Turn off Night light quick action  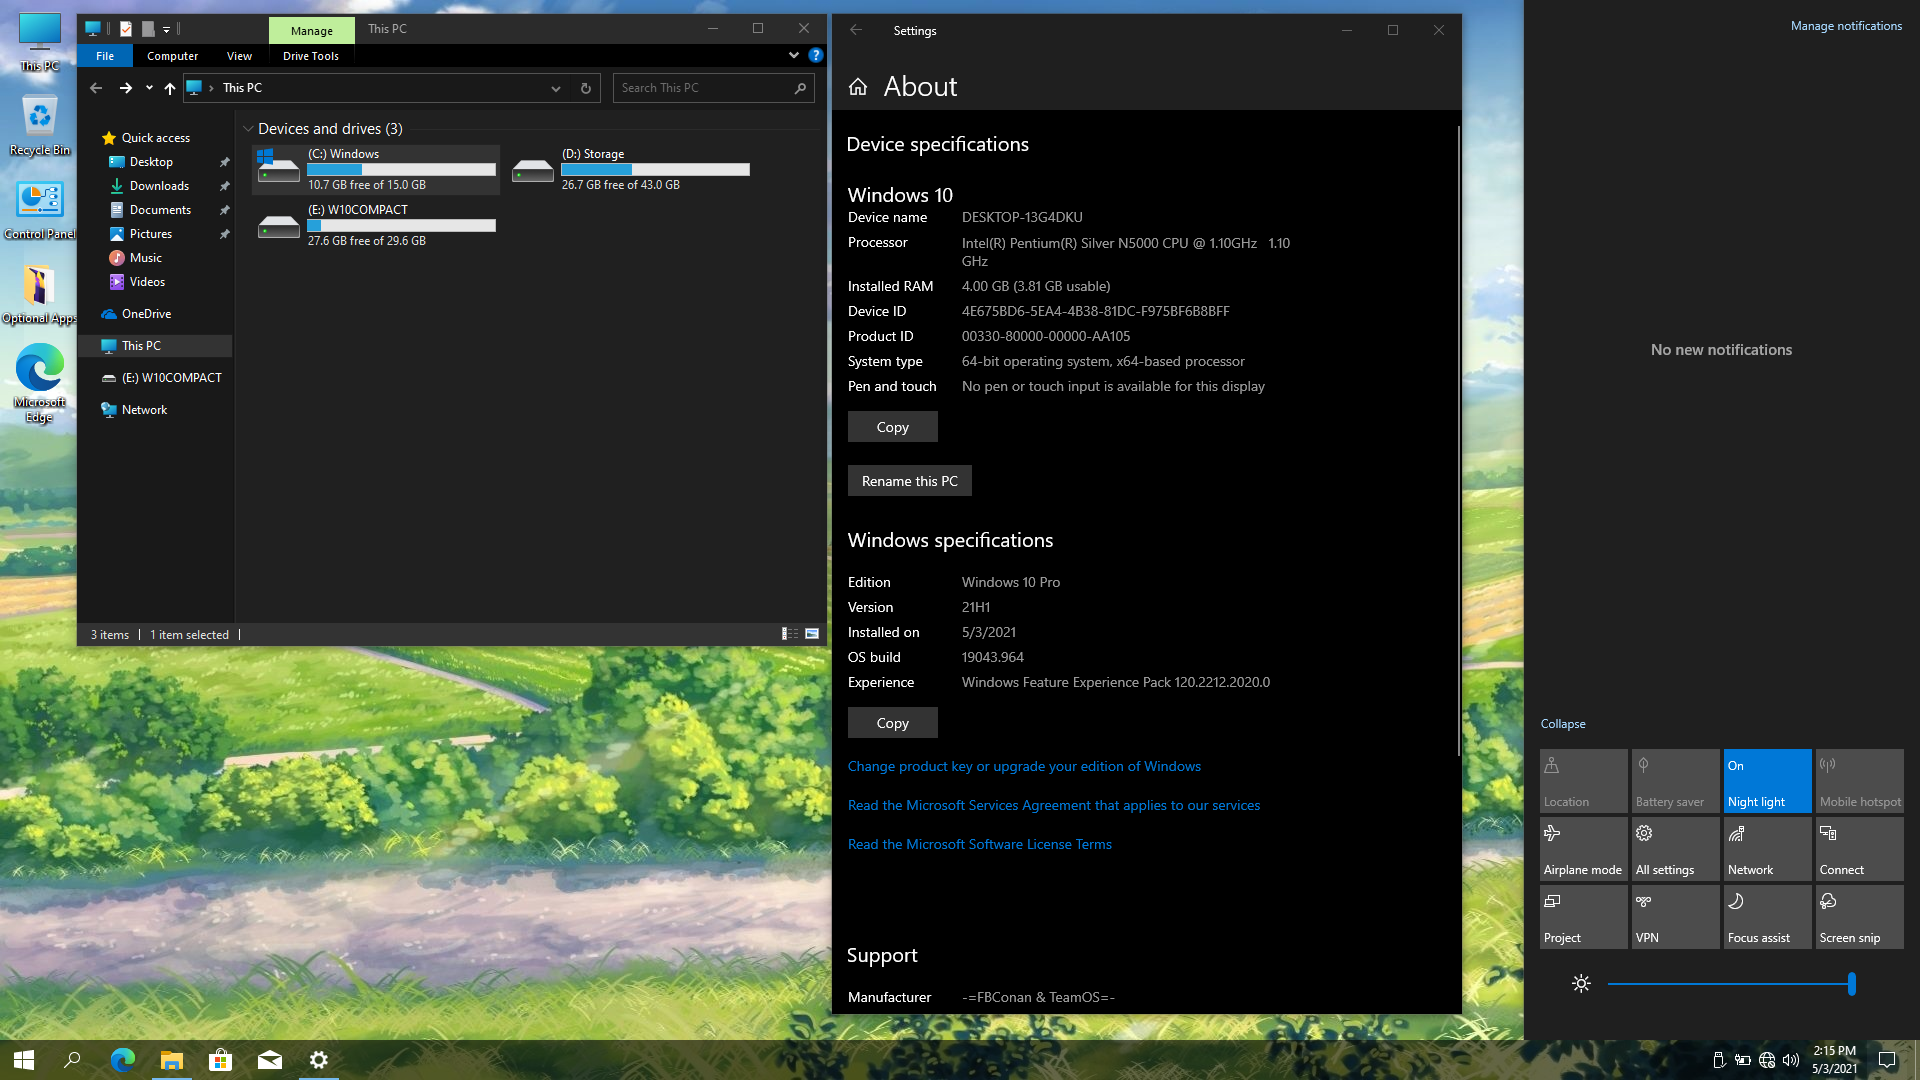pyautogui.click(x=1767, y=781)
